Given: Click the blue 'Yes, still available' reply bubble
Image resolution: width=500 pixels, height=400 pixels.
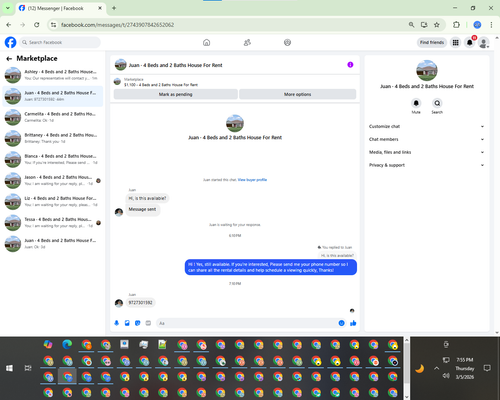Looking at the screenshot, I should 271,267.
